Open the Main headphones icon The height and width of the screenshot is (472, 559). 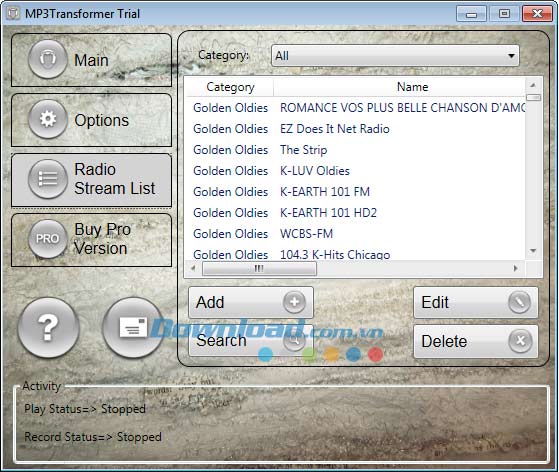pyautogui.click(x=48, y=59)
